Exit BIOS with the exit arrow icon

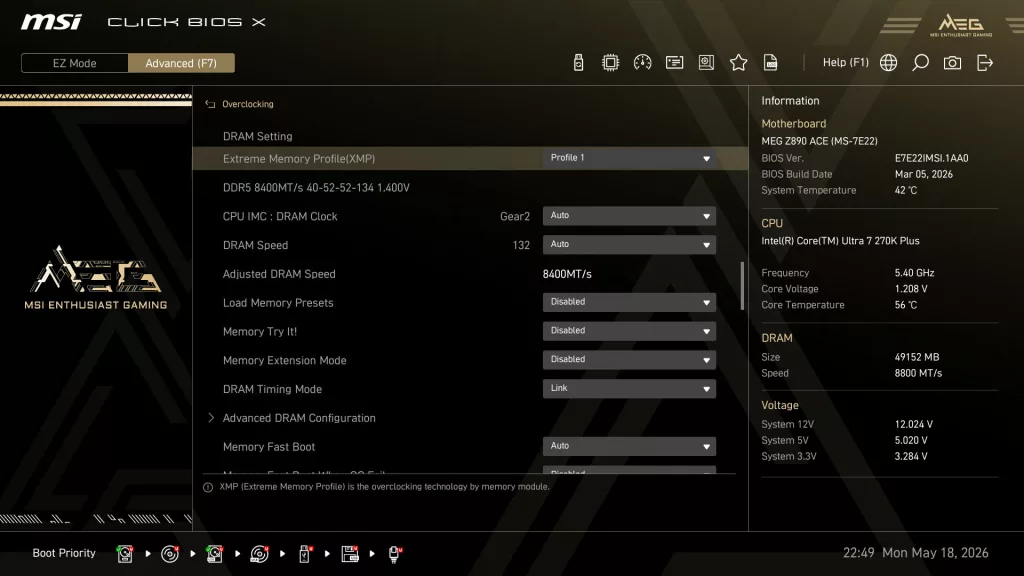click(x=984, y=63)
